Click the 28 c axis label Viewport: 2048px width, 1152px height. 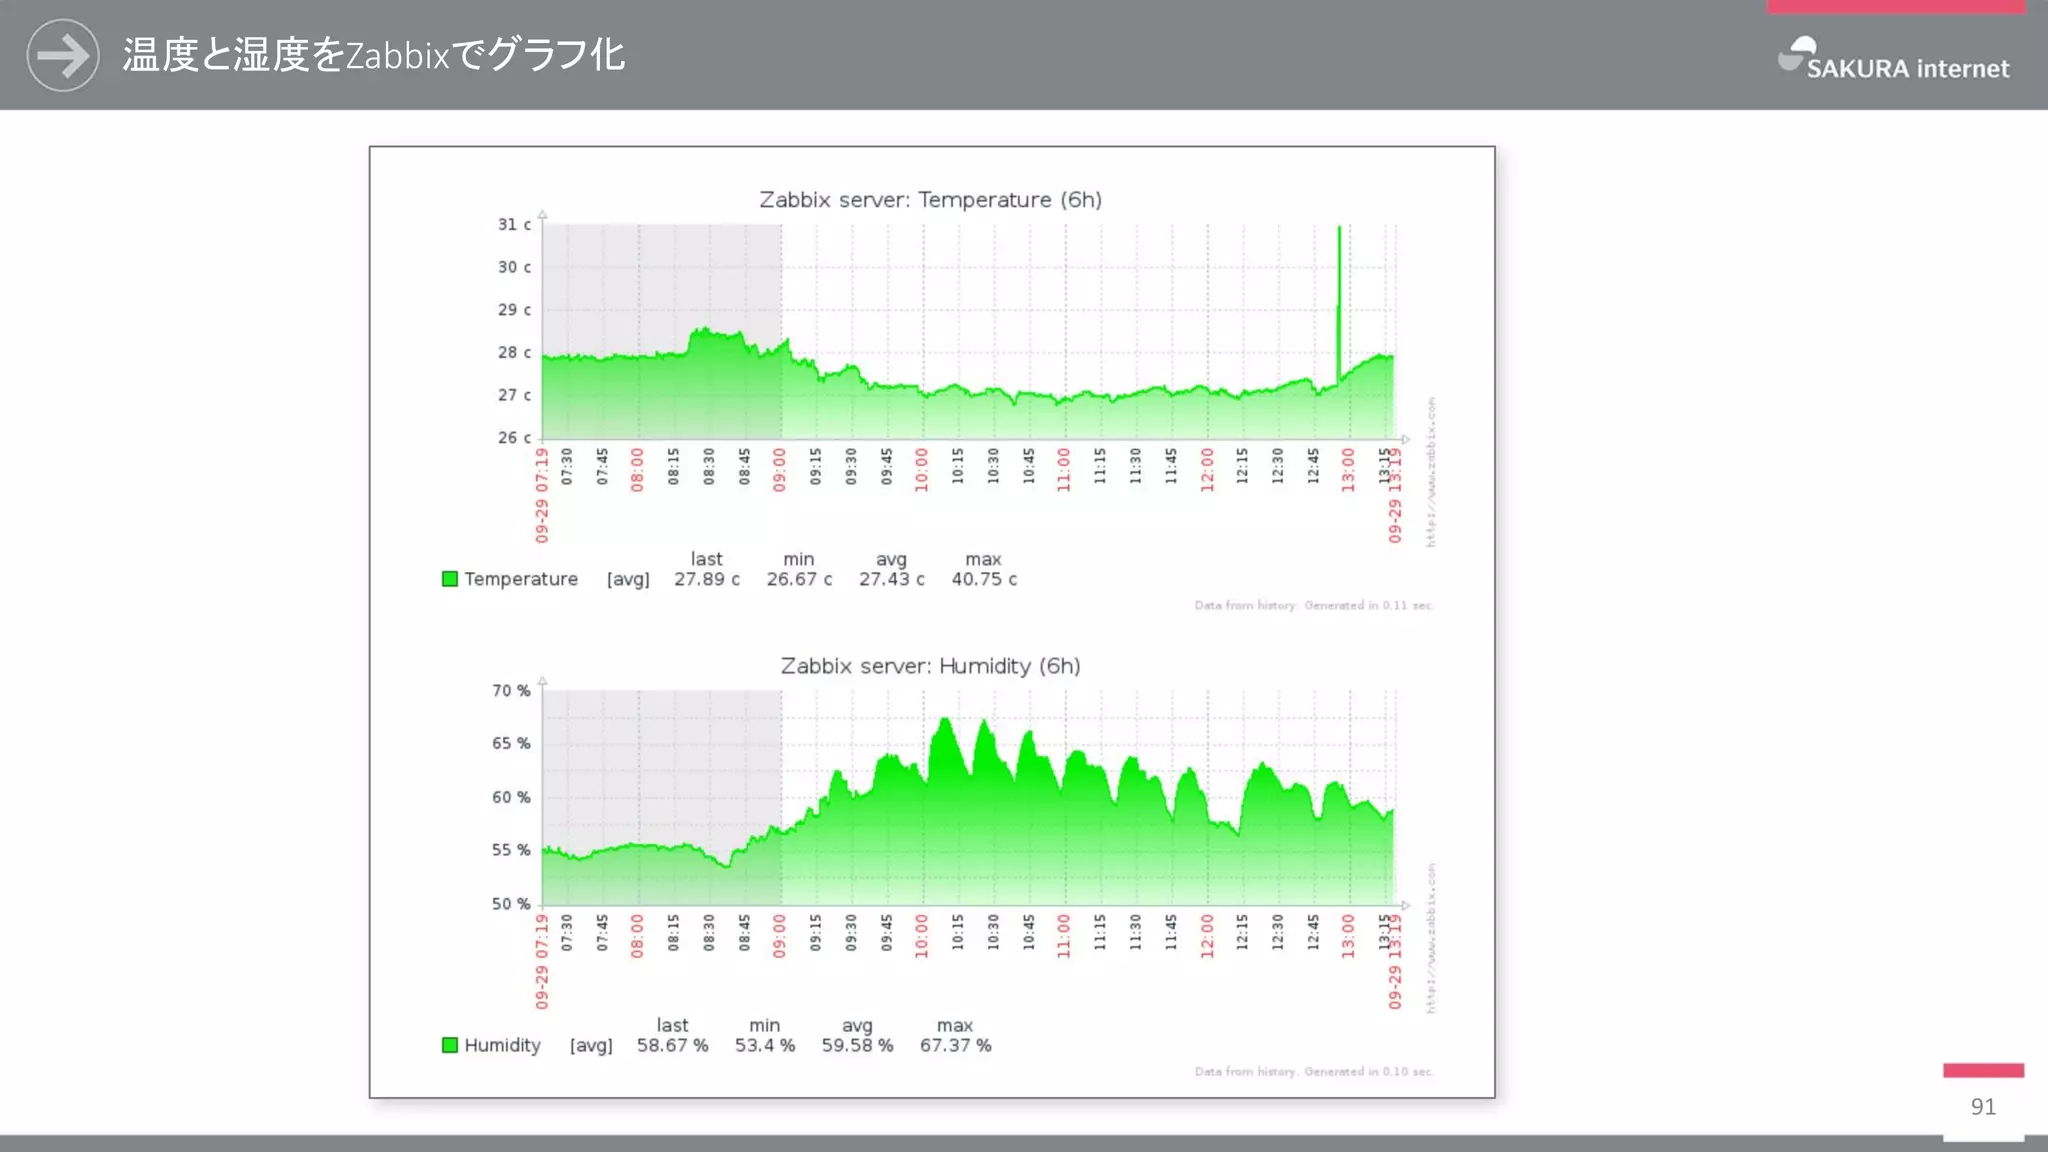pos(514,353)
